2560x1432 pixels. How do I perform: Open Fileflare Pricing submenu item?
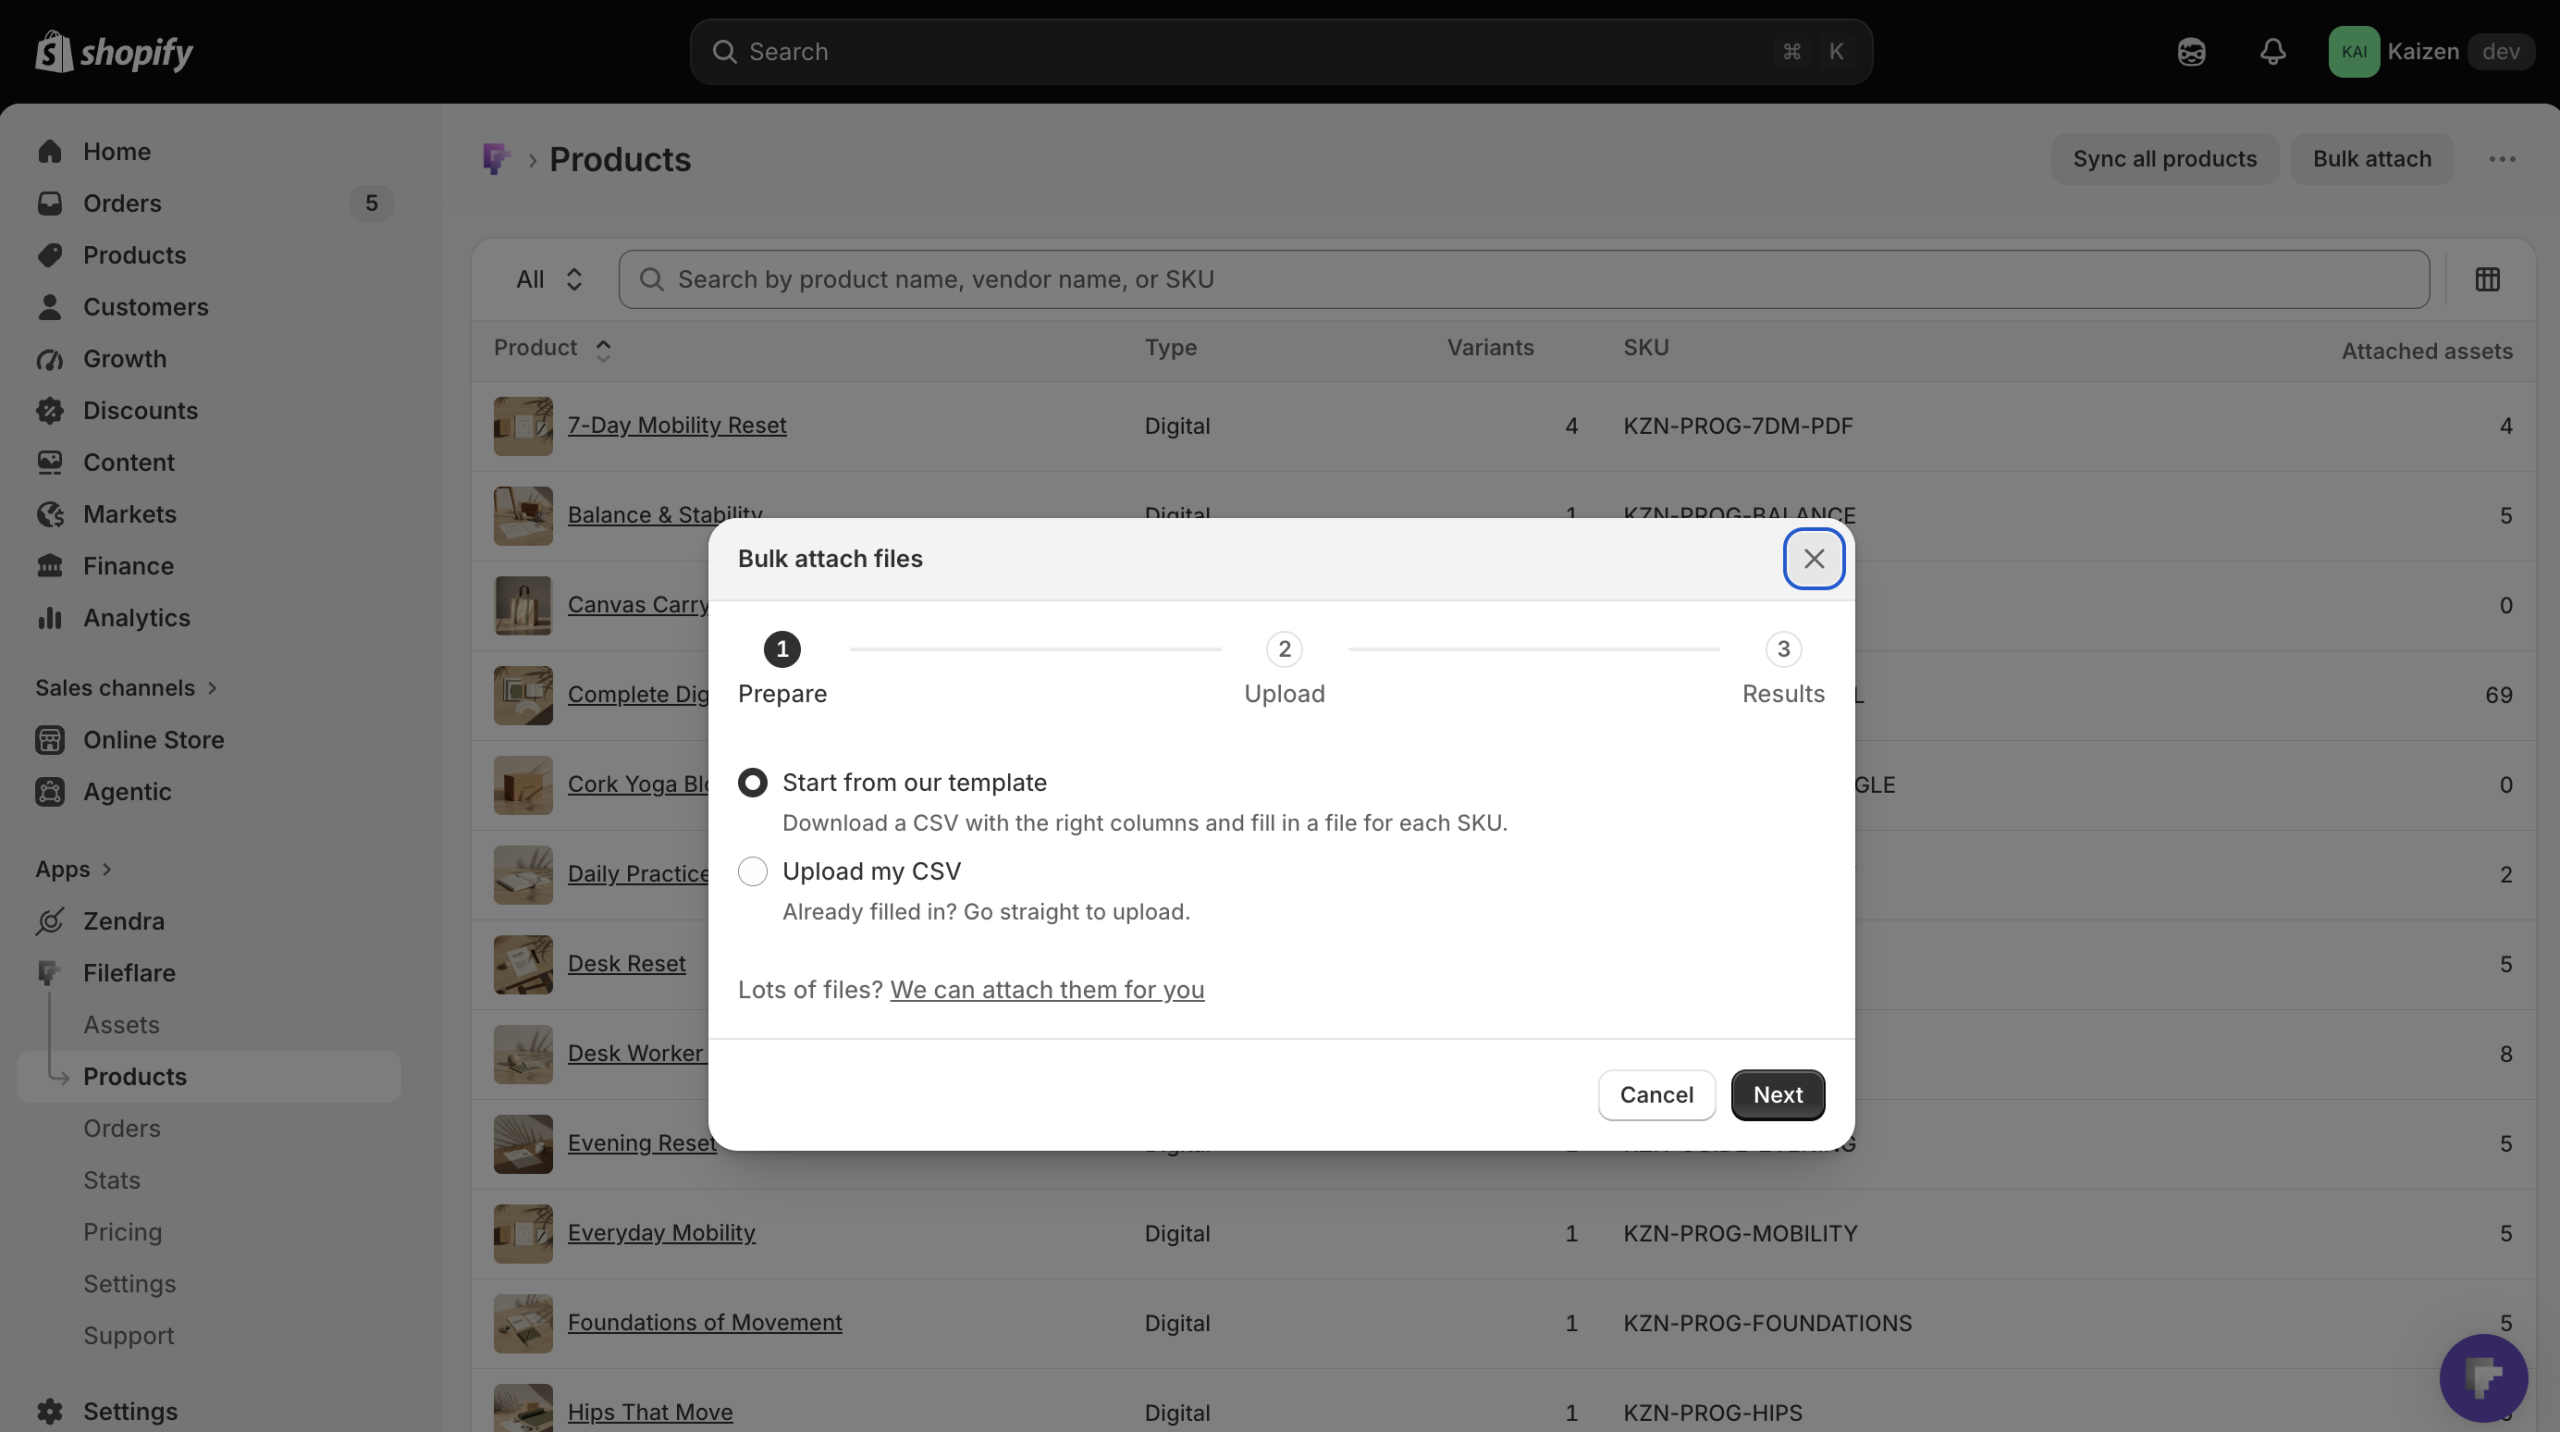pos(122,1232)
